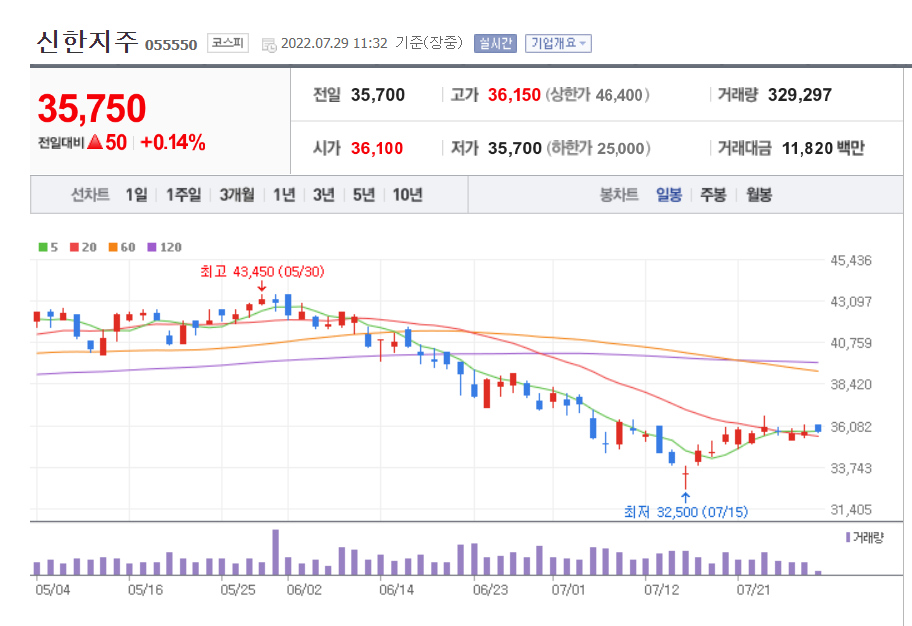Click the 최고 43,450 (05/30) label
This screenshot has width=912, height=626.
click(262, 272)
